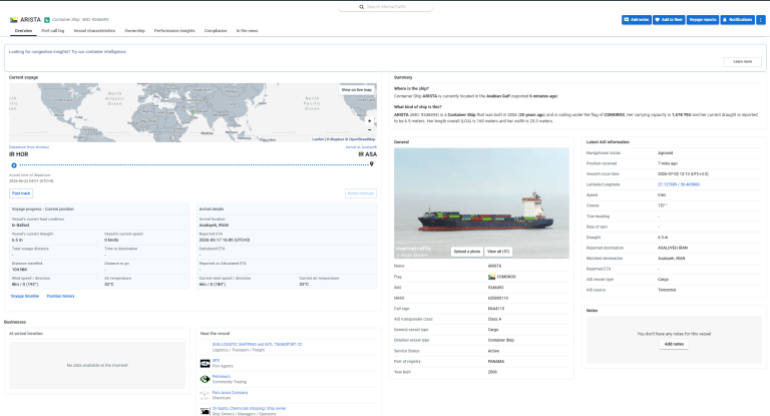Click the green vessel status icon beside ARISTA
The height and width of the screenshot is (416, 770).
[47, 20]
